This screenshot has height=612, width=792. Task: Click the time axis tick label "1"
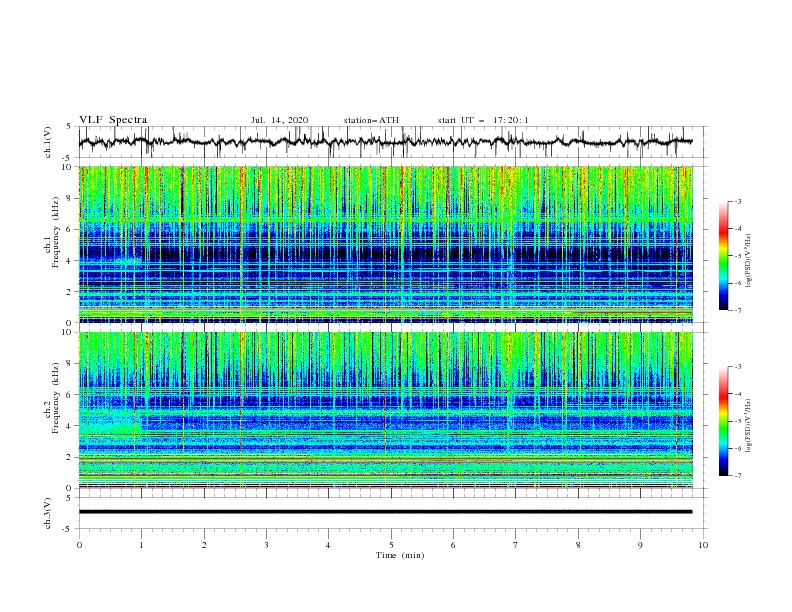tap(141, 545)
